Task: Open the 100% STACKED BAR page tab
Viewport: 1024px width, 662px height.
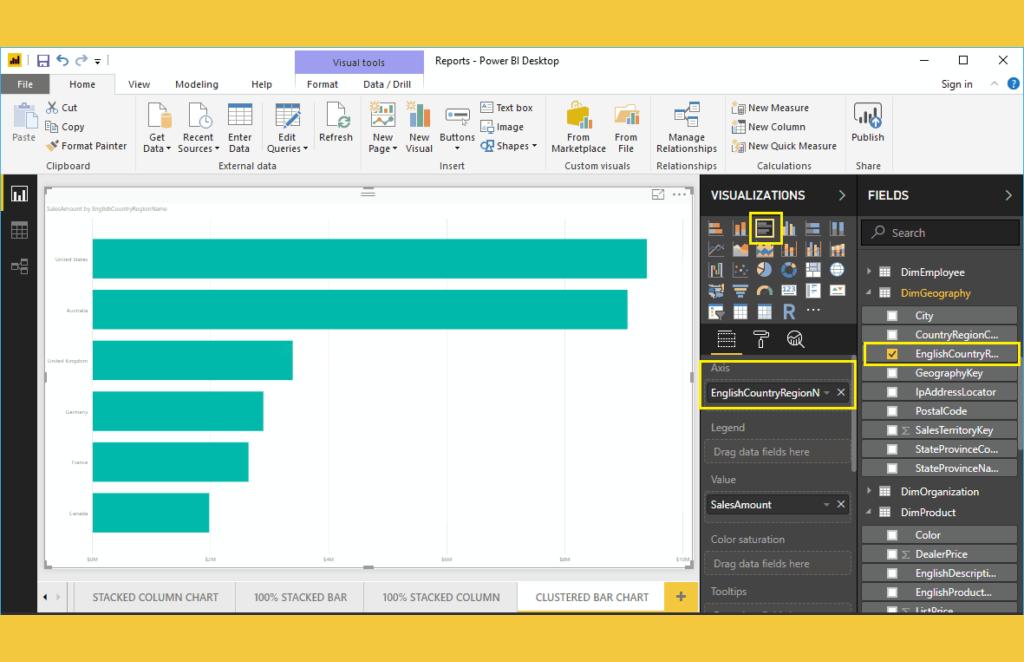Action: 300,596
